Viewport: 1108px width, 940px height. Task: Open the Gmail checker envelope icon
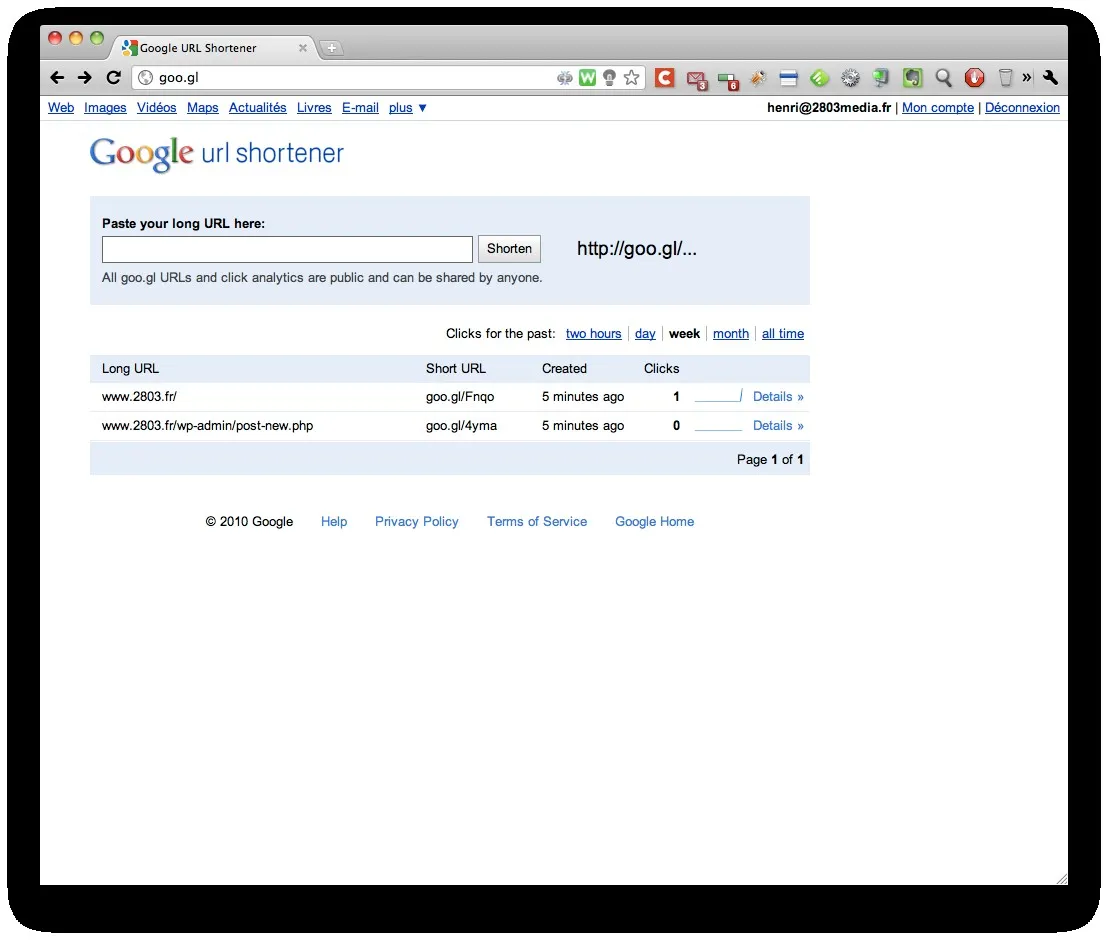coord(696,79)
